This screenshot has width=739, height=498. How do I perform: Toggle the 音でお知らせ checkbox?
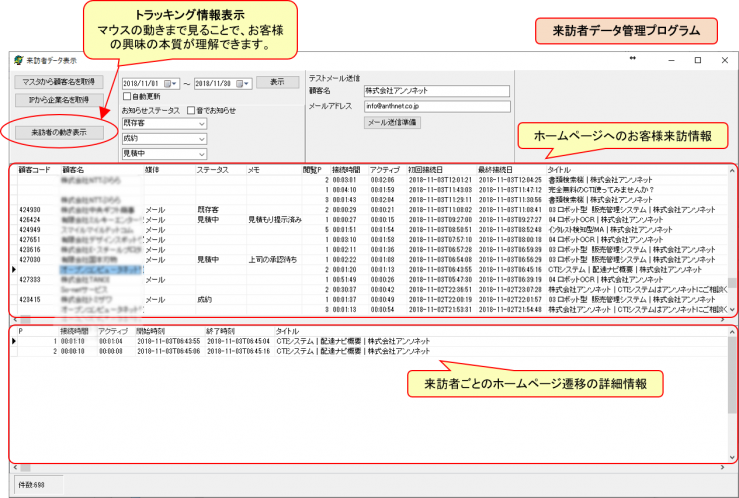(x=191, y=110)
